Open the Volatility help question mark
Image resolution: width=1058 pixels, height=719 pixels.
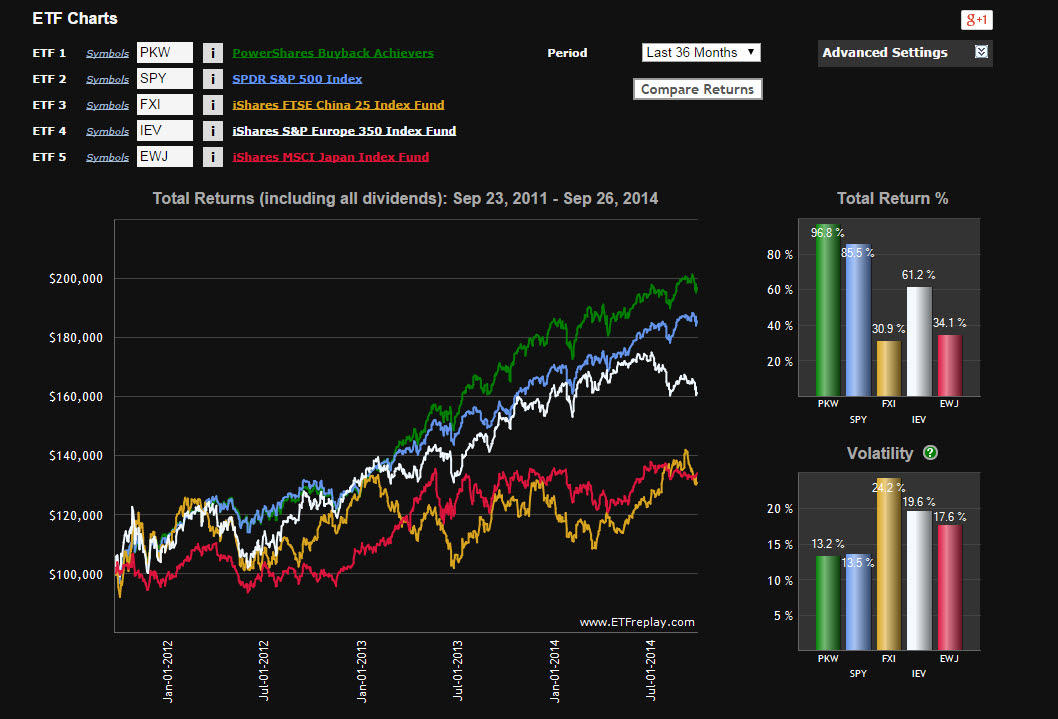(930, 453)
